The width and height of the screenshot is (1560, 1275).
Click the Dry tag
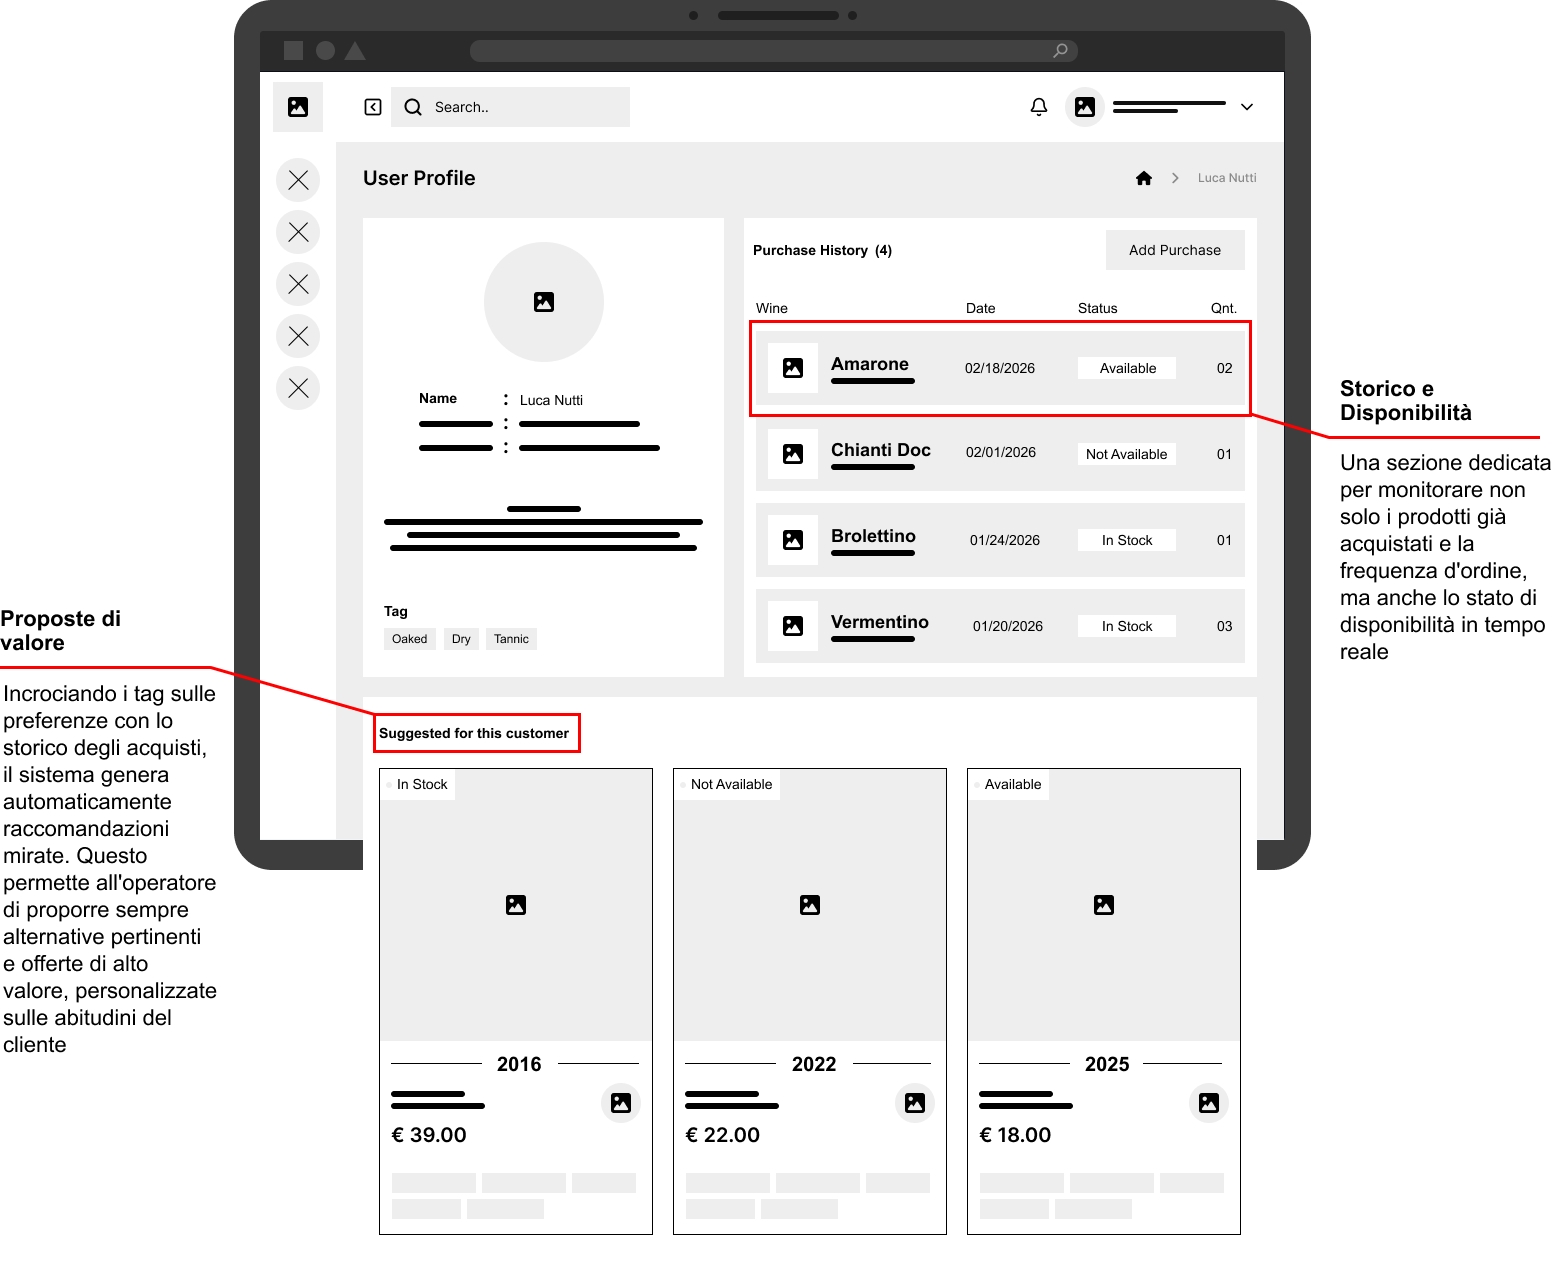pos(461,639)
